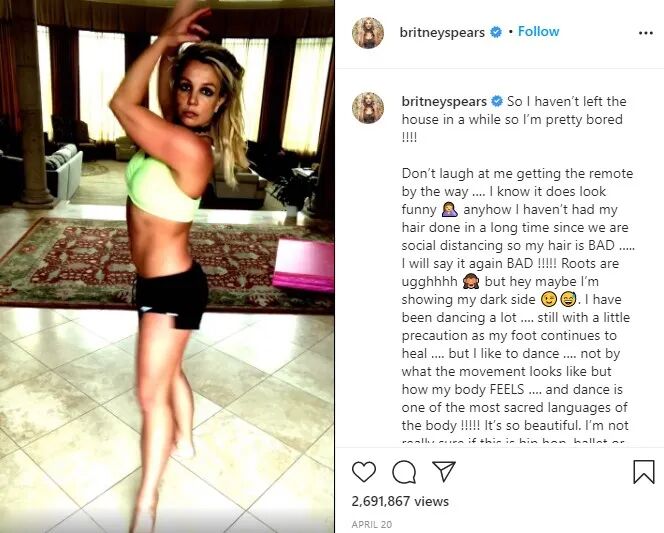The height and width of the screenshot is (533, 664).
Task: Like the post with the heart icon
Action: coord(364,472)
